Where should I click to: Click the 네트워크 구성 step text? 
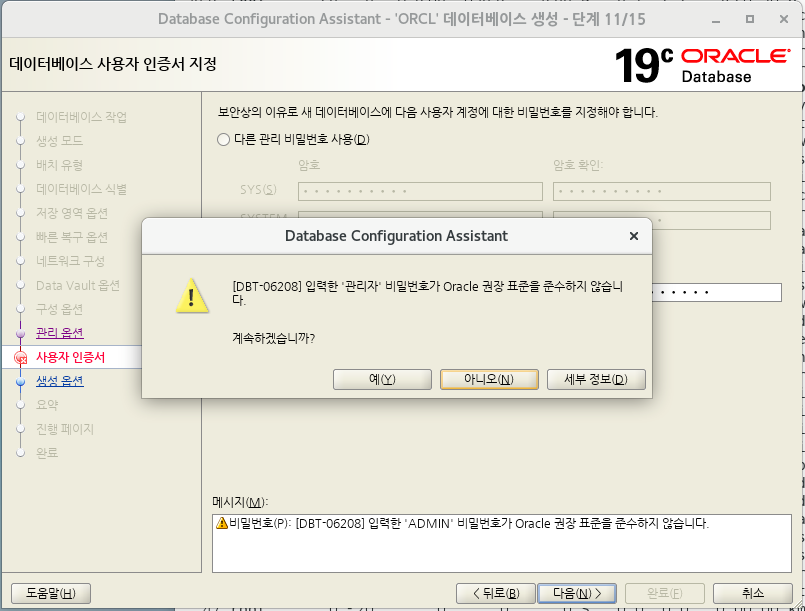(x=70, y=261)
